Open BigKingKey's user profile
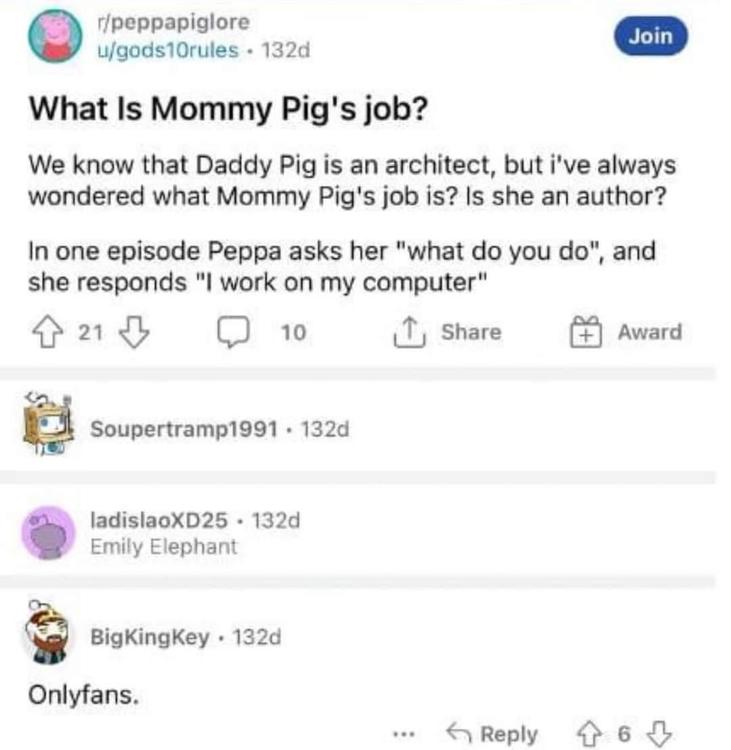The image size is (731, 750). [150, 635]
